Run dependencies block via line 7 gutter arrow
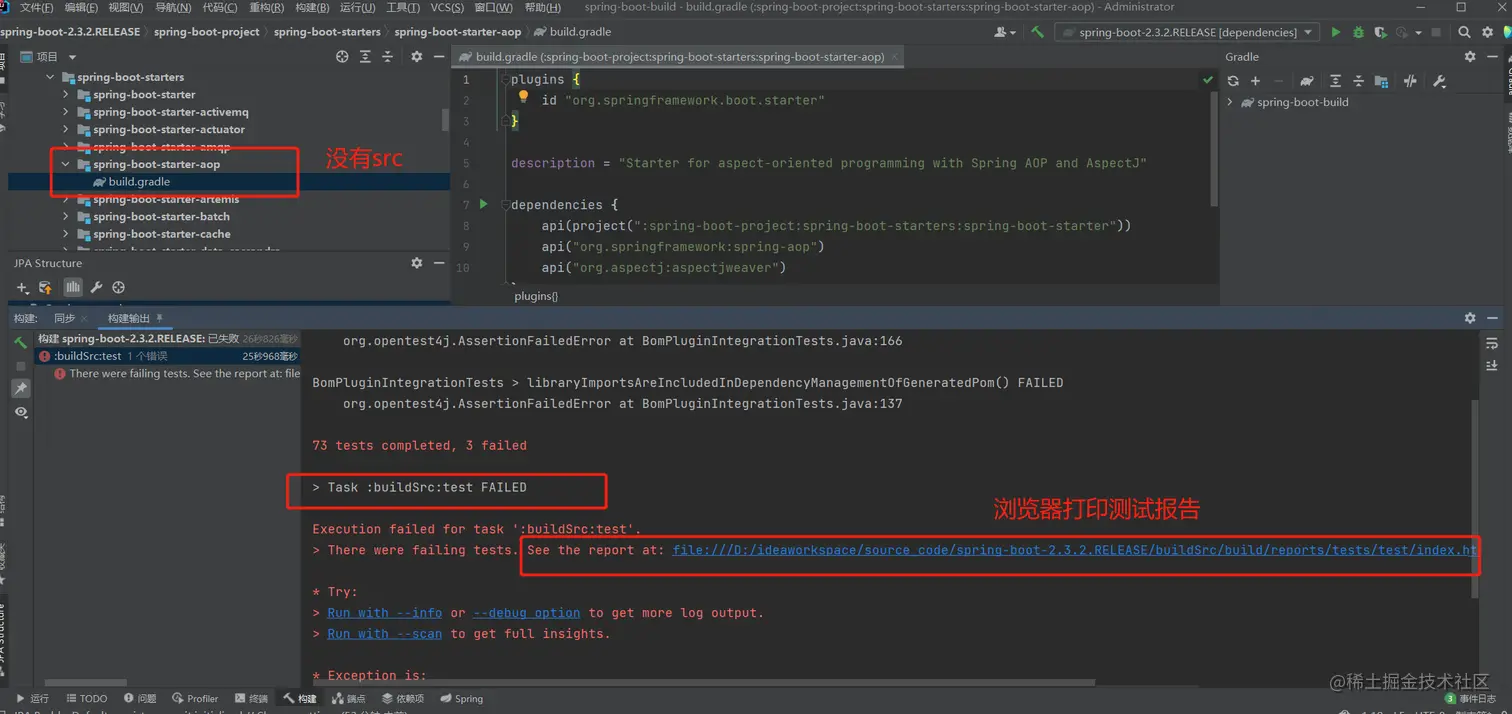The image size is (1512, 714). click(x=484, y=204)
